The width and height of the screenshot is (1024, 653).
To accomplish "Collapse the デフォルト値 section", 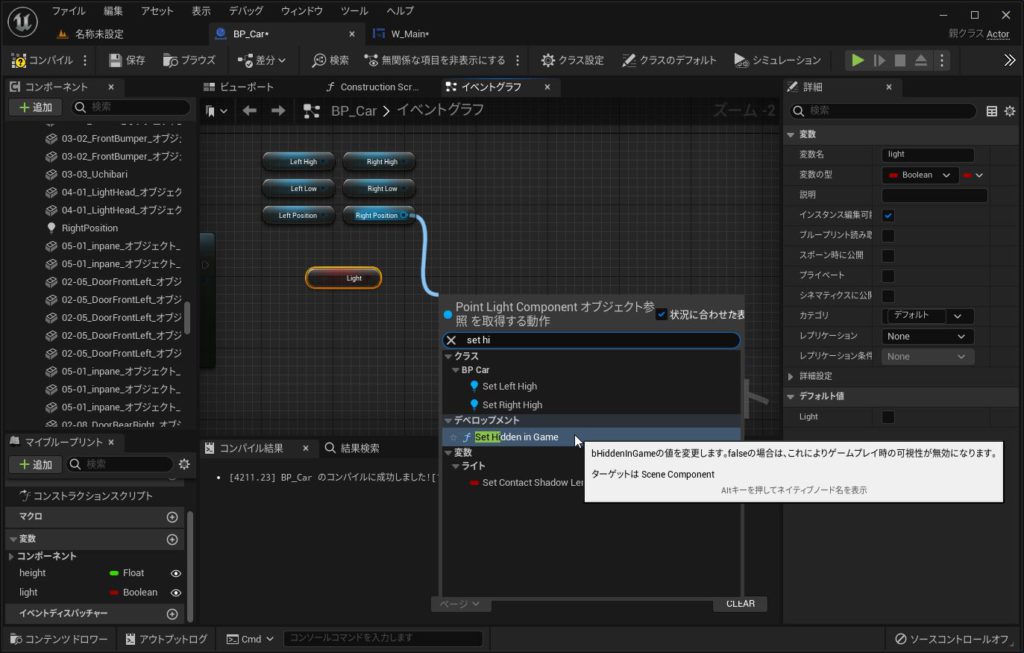I will click(x=791, y=396).
